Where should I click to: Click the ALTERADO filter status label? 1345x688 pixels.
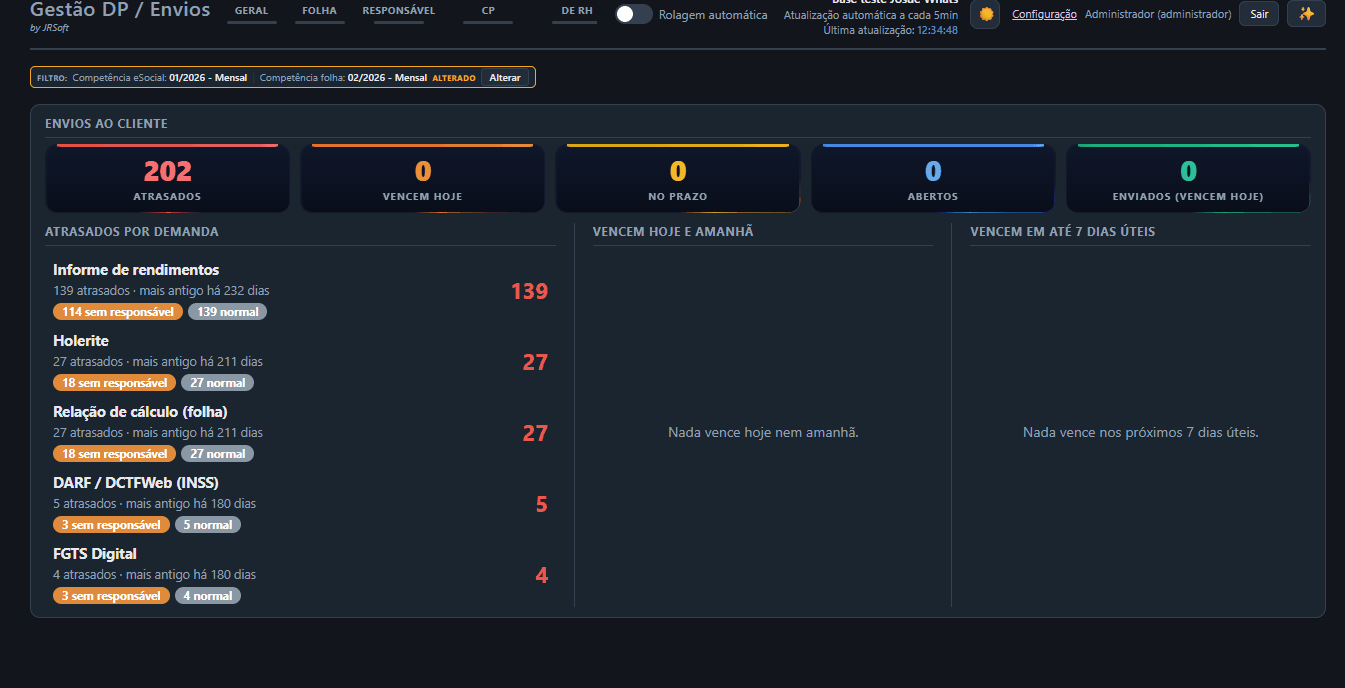click(x=454, y=77)
